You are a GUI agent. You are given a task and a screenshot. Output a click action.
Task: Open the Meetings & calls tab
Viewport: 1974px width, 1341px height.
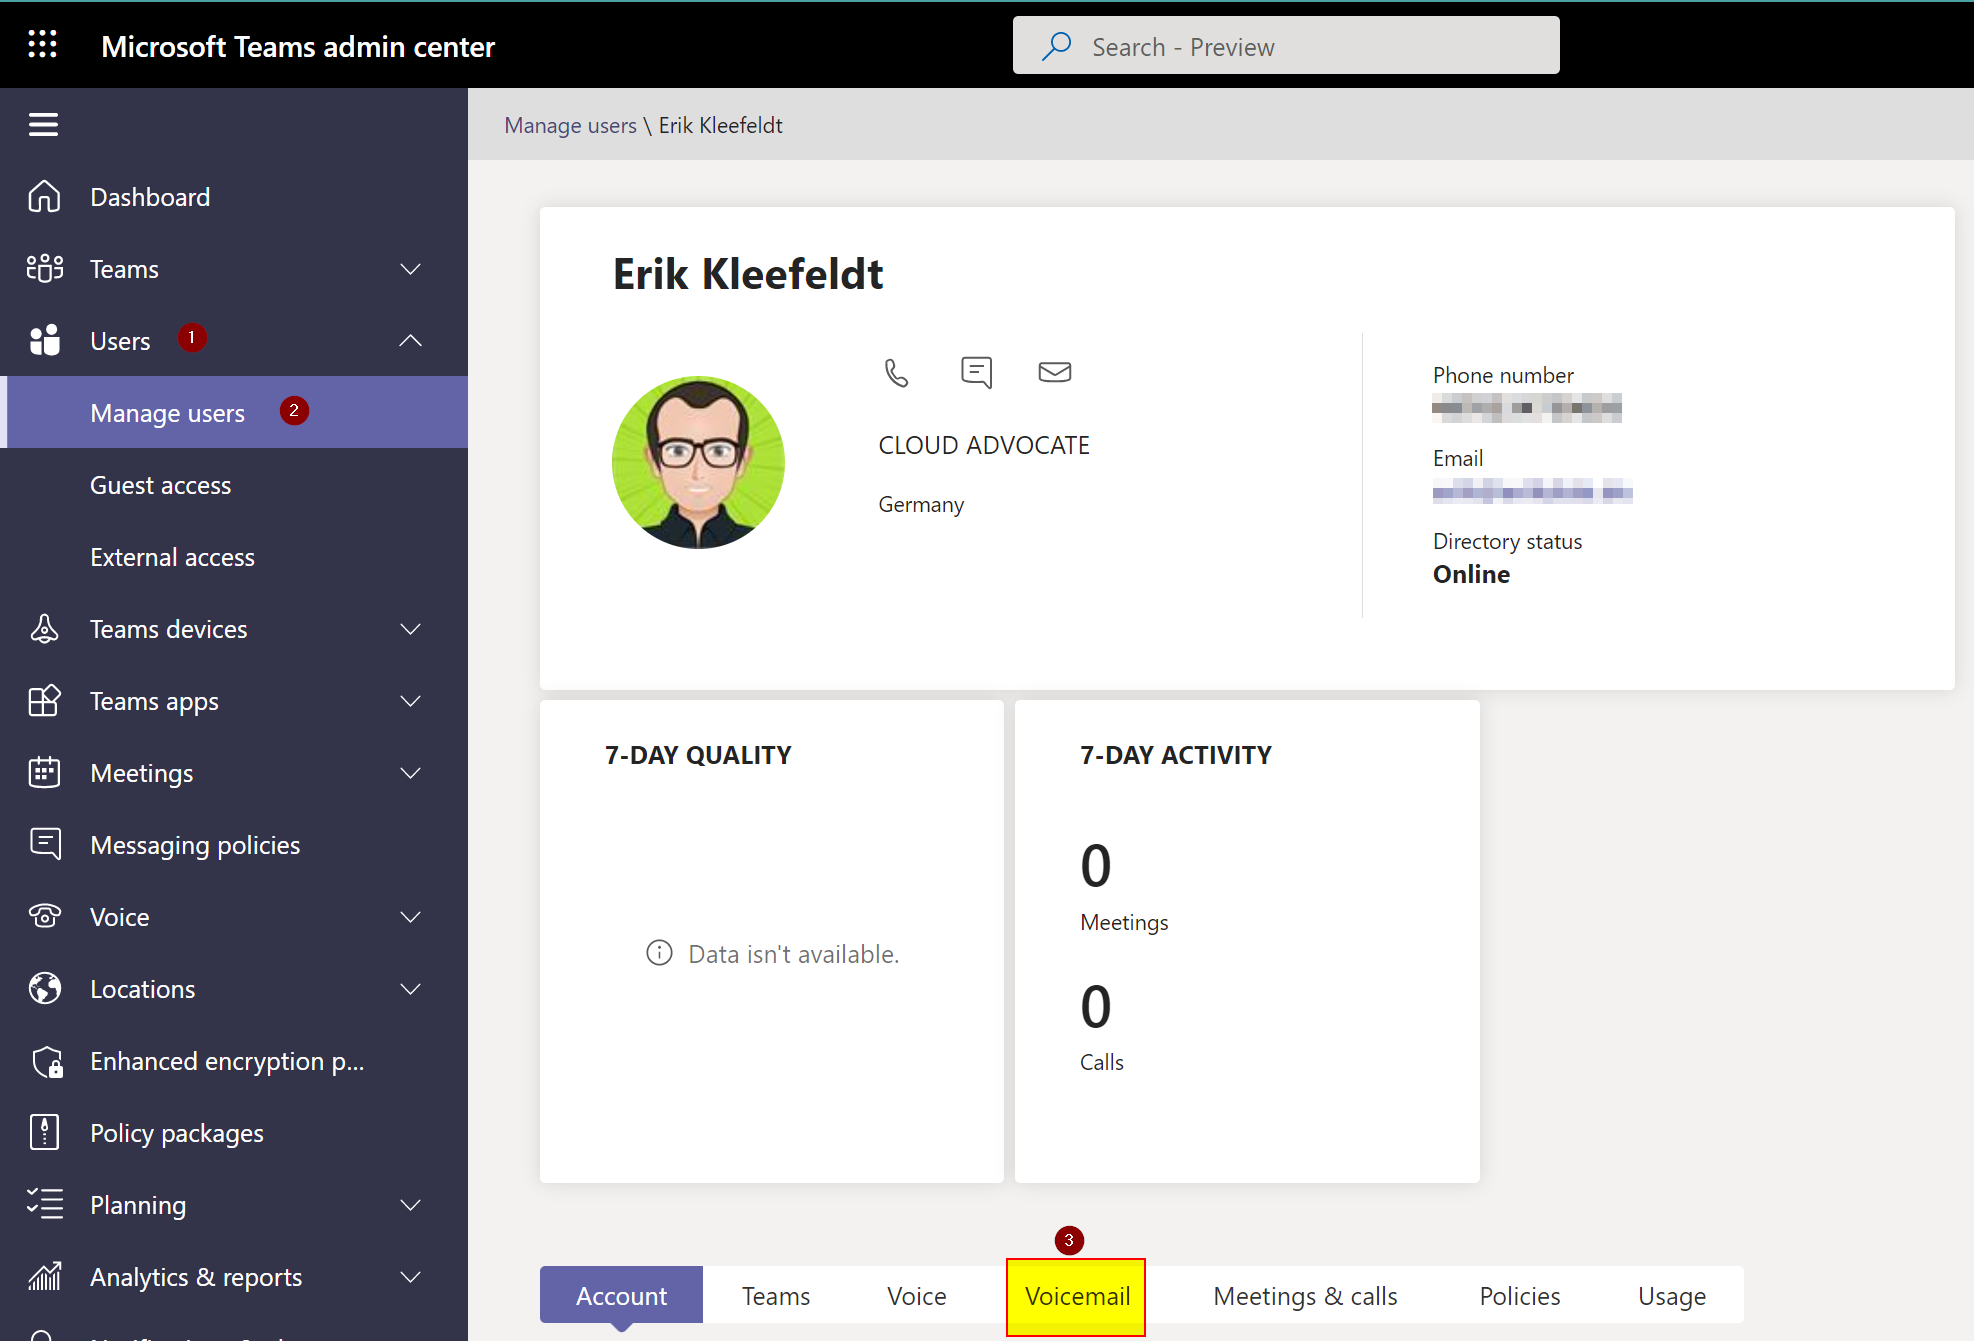[x=1305, y=1296]
